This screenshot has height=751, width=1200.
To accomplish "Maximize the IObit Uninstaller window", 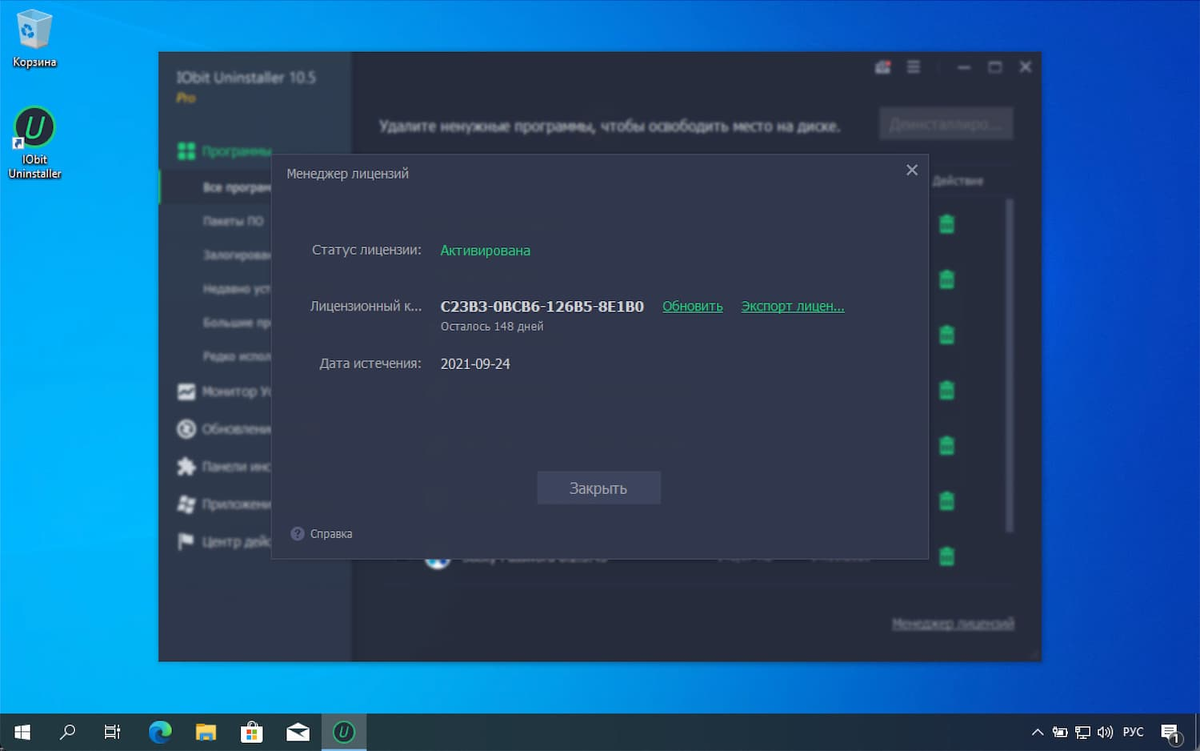I will [995, 68].
